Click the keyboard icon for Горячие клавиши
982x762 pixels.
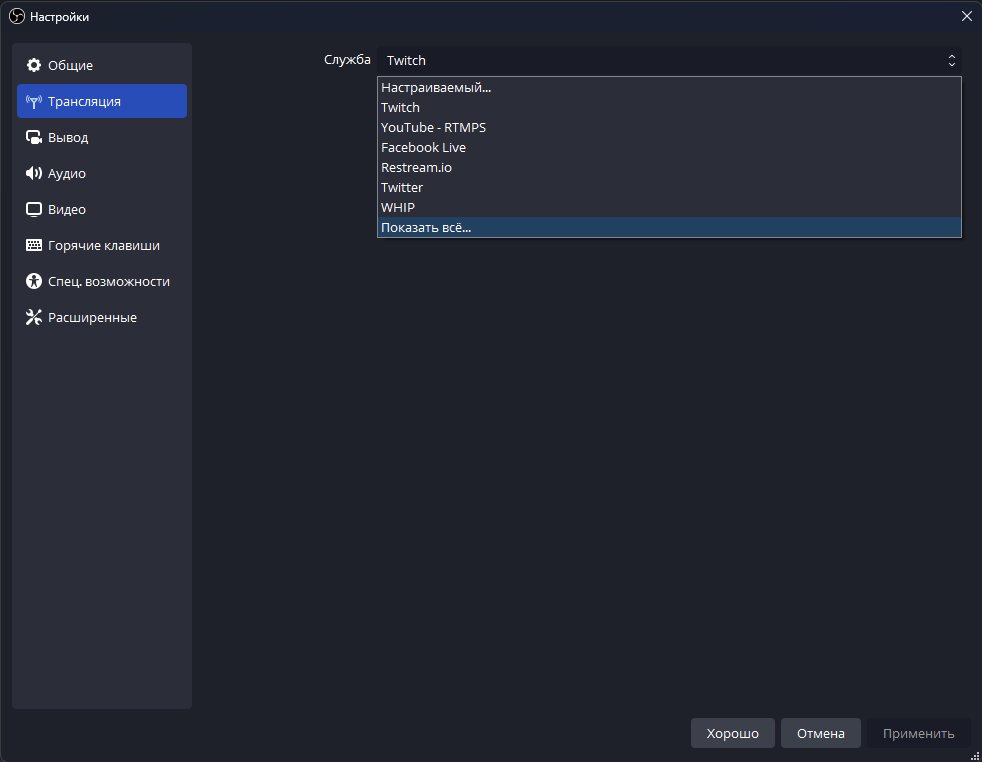(x=34, y=245)
